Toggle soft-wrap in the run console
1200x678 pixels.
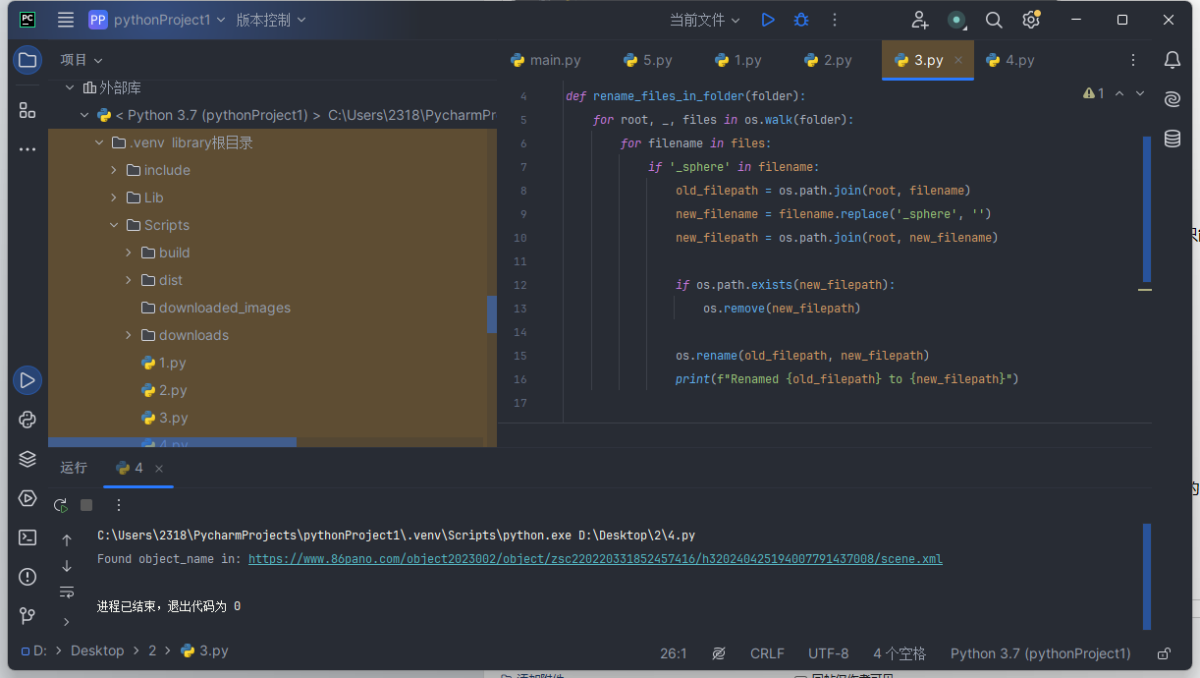tap(67, 592)
